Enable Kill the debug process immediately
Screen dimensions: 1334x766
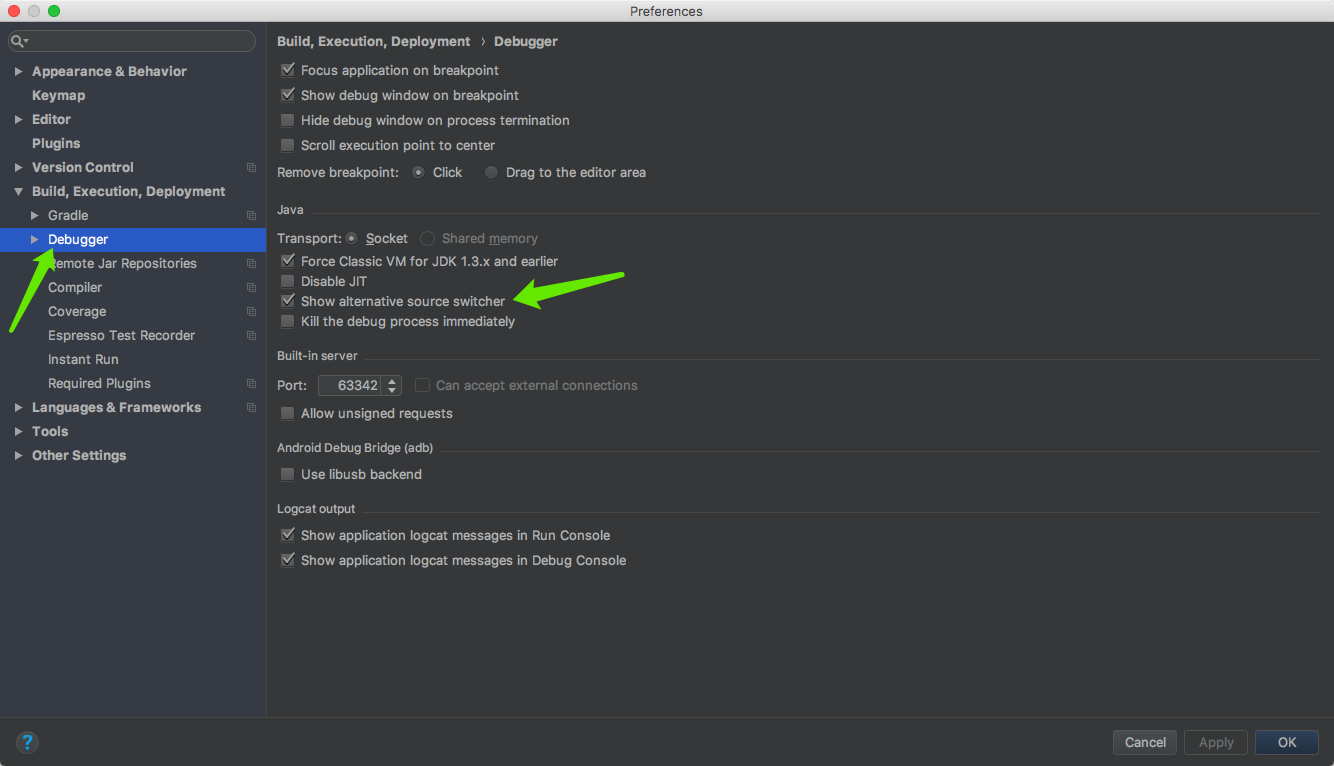pos(288,321)
